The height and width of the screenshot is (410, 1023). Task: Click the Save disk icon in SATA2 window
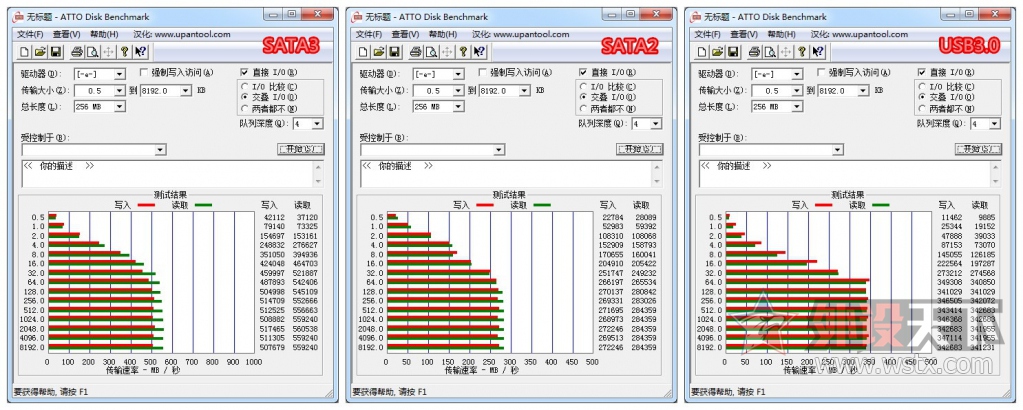[x=393, y=52]
